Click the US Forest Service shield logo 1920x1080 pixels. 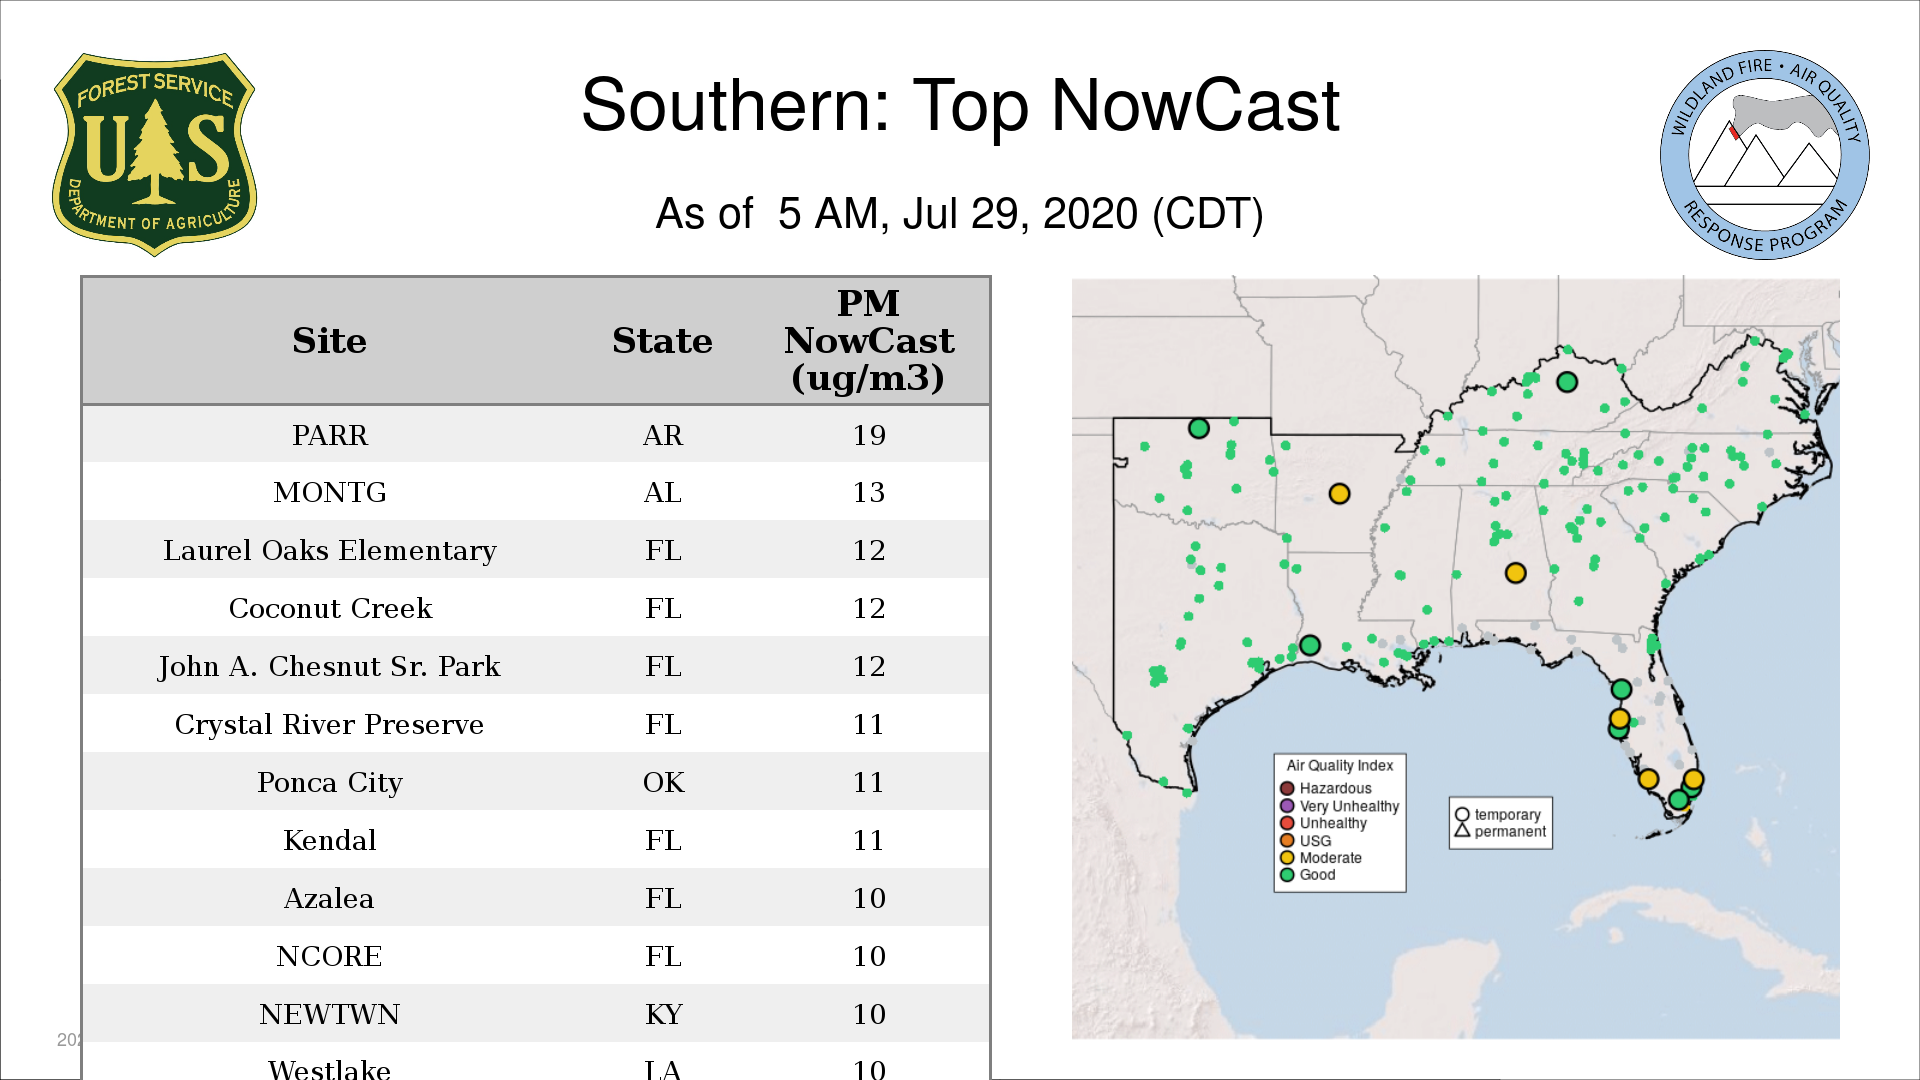tap(154, 155)
